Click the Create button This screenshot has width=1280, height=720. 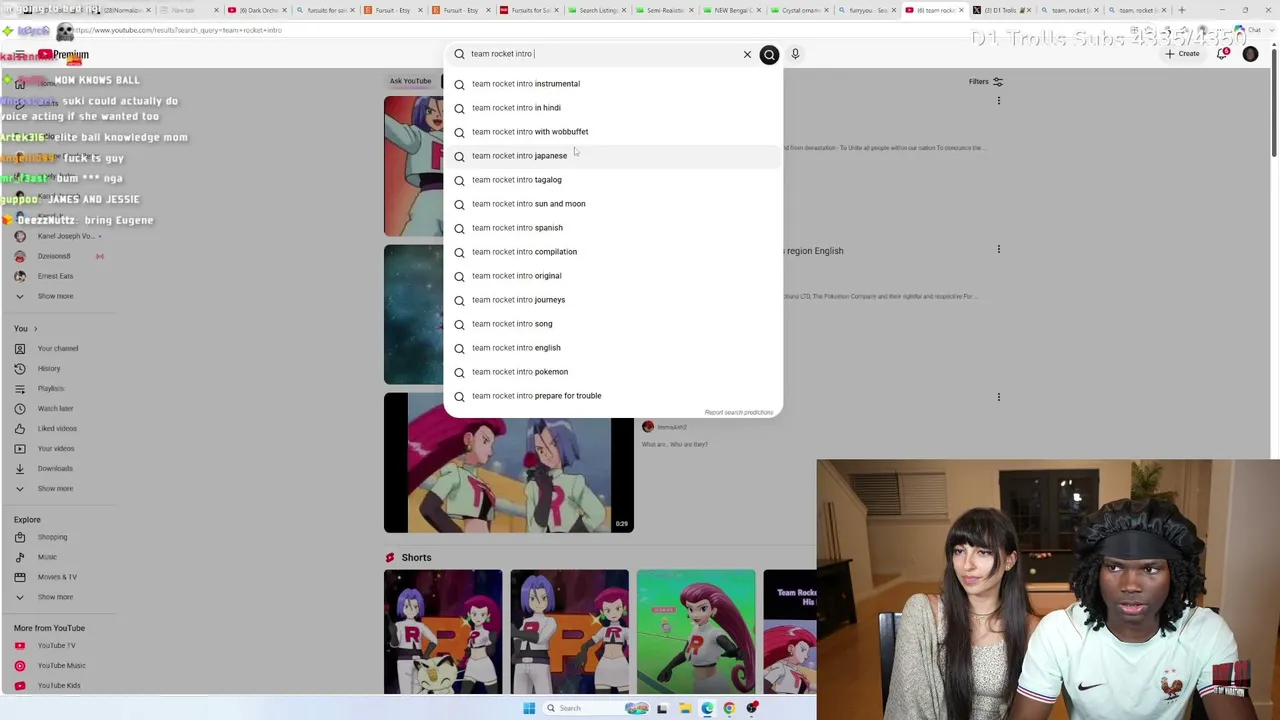click(1182, 54)
